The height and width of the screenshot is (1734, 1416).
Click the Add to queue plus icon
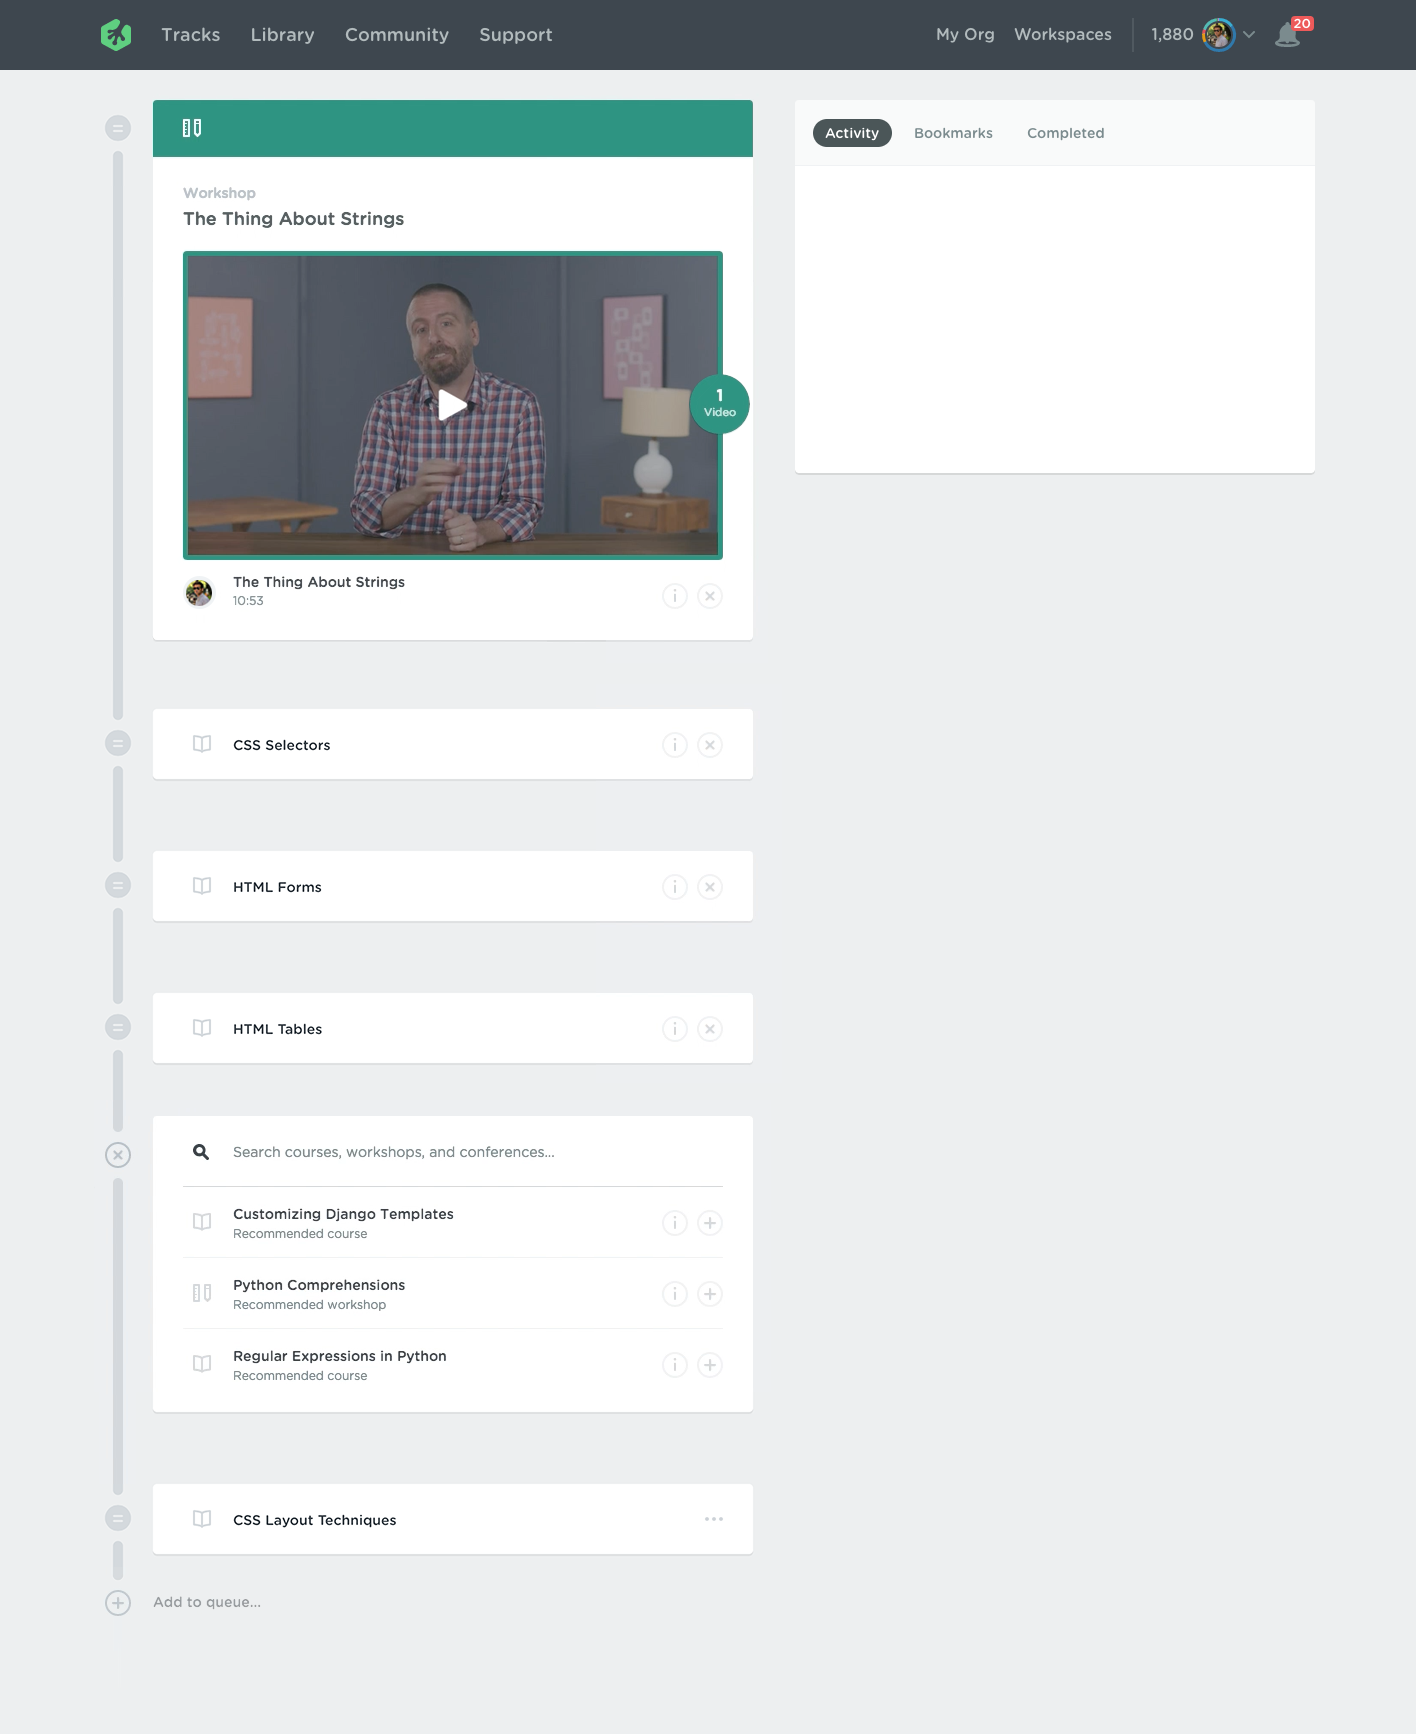click(118, 1603)
